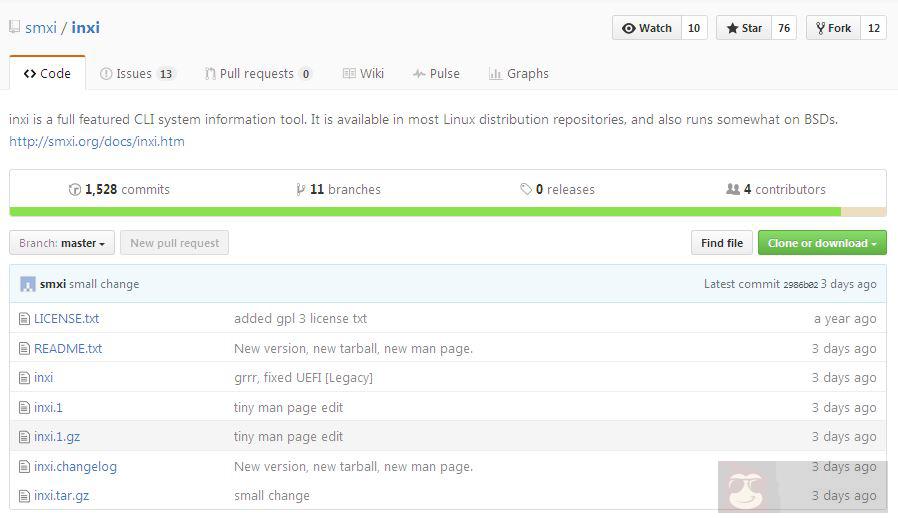Open the watchers count 10
Screen dimensions: 898x518
pyautogui.click(x=694, y=28)
